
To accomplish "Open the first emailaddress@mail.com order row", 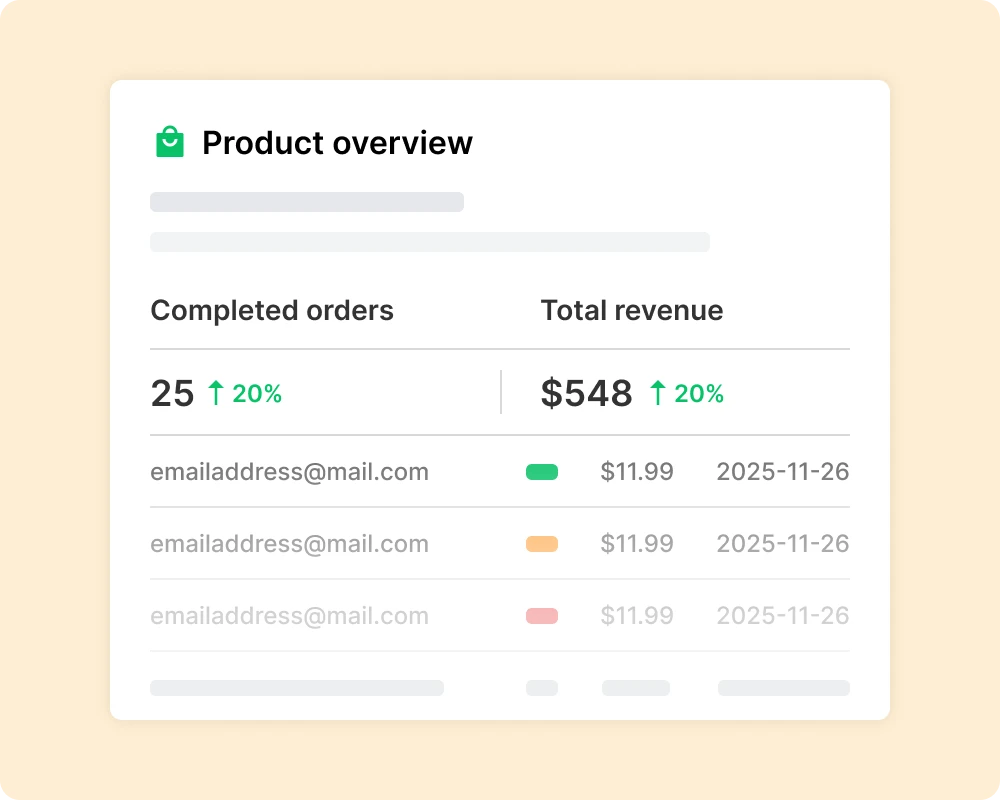I will click(289, 472).
